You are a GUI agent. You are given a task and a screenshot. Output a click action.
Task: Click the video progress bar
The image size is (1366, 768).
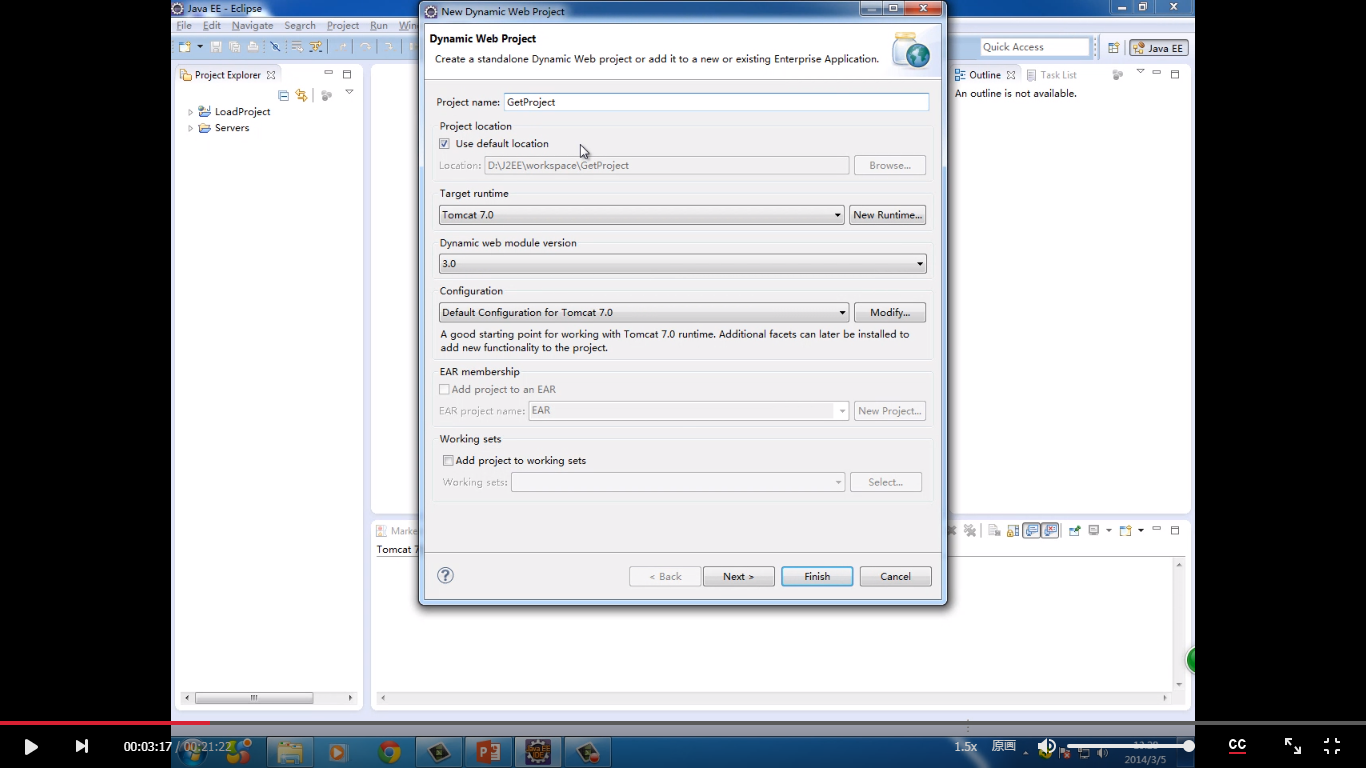[x=683, y=722]
